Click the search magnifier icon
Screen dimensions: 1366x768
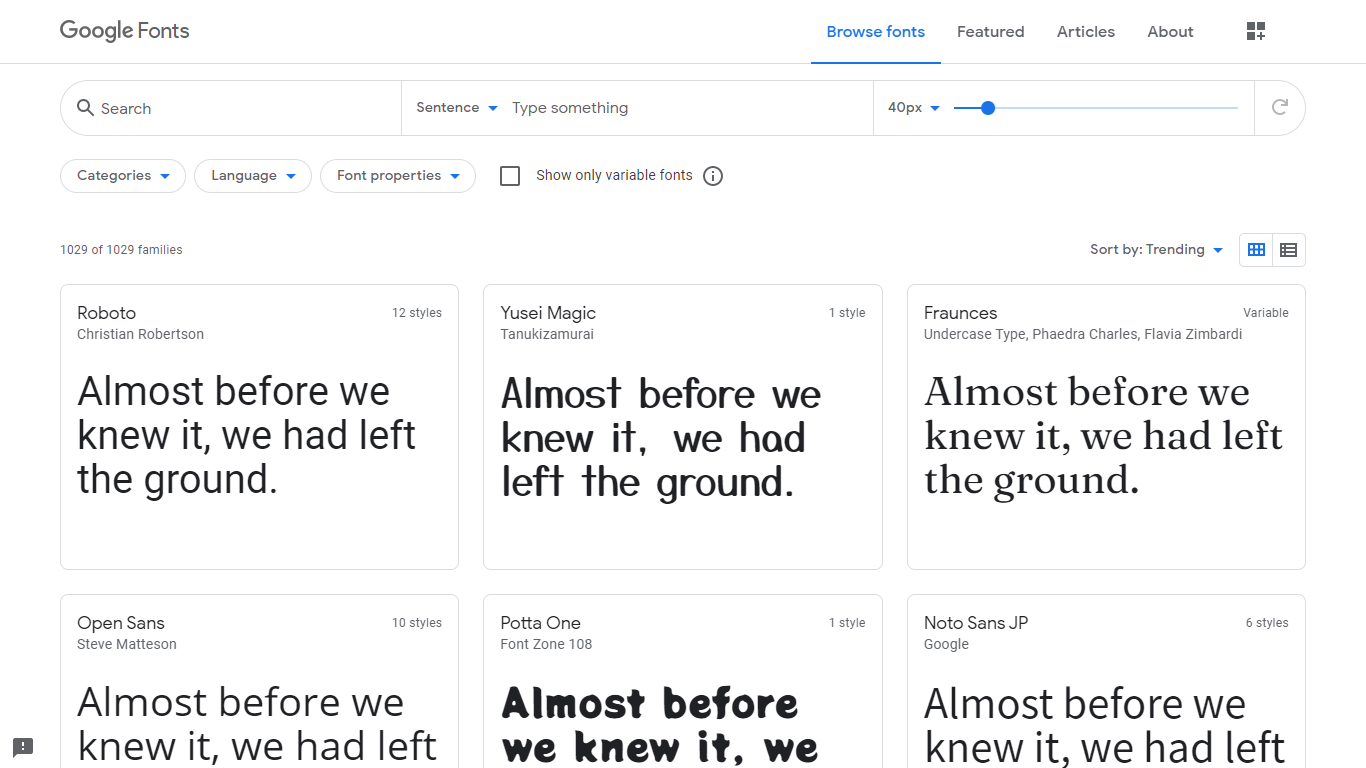click(86, 108)
